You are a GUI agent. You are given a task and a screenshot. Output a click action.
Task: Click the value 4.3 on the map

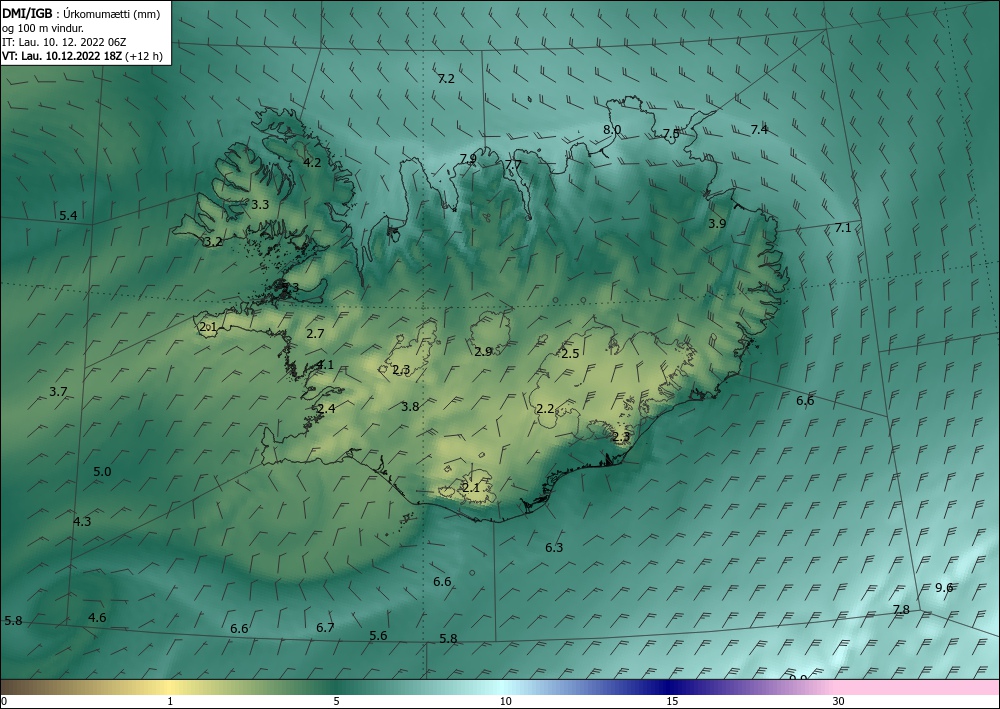pos(82,522)
